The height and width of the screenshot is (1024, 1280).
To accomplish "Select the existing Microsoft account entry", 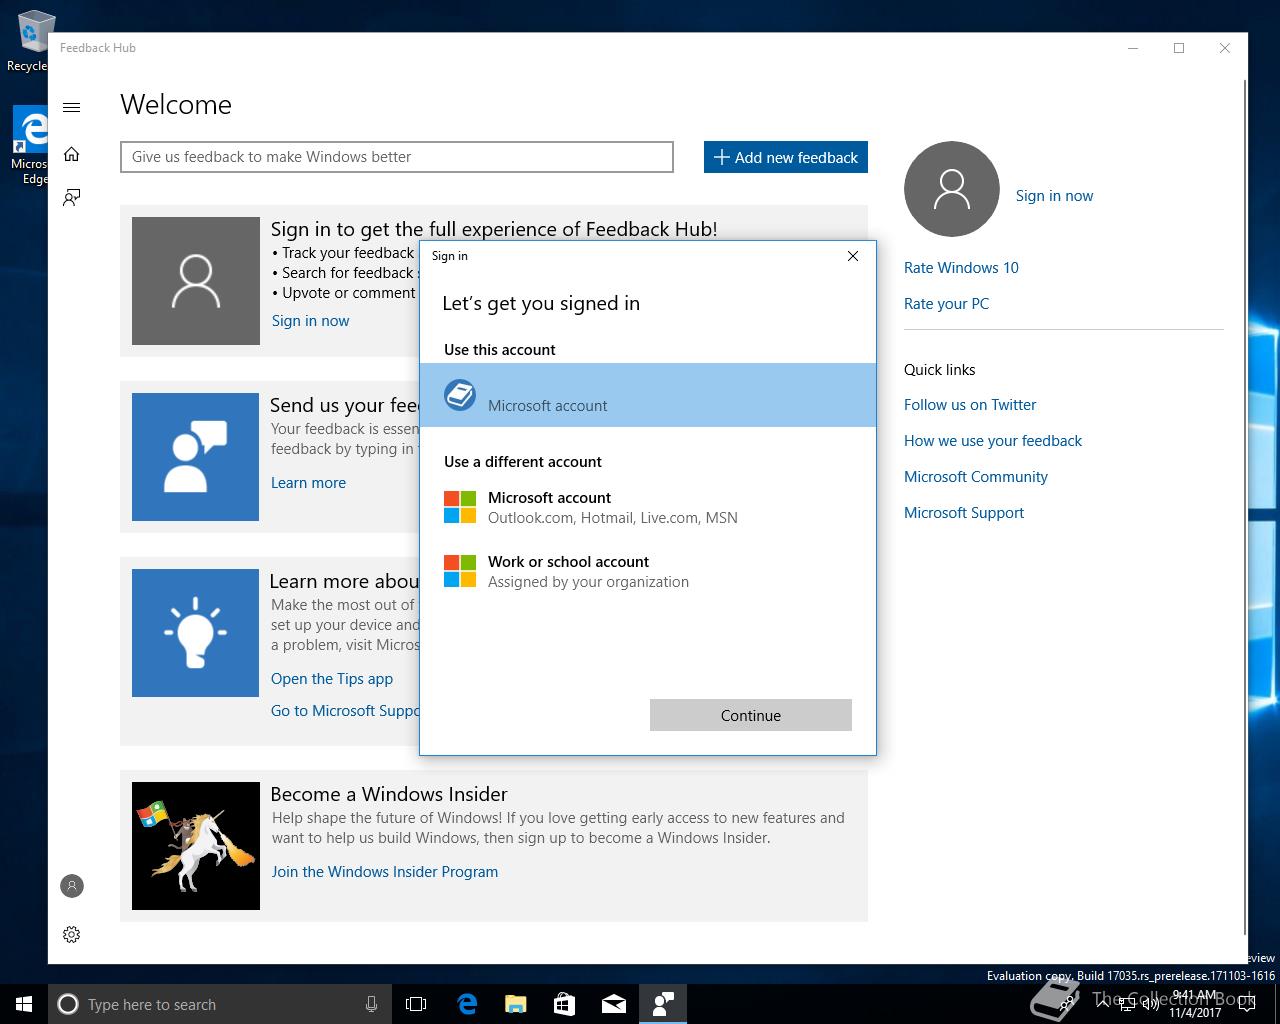I will click(x=648, y=395).
